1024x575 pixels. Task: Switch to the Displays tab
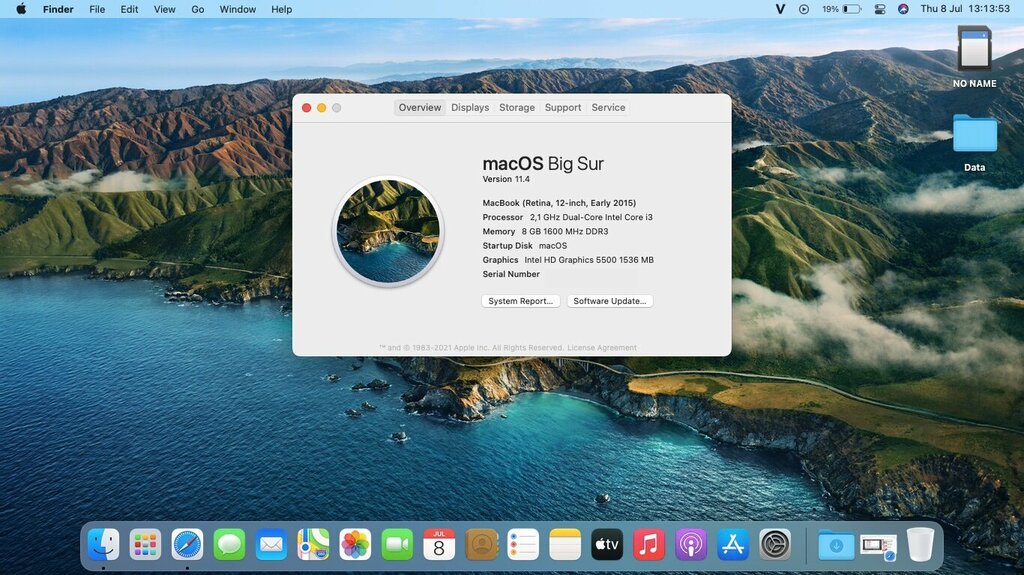tap(470, 107)
